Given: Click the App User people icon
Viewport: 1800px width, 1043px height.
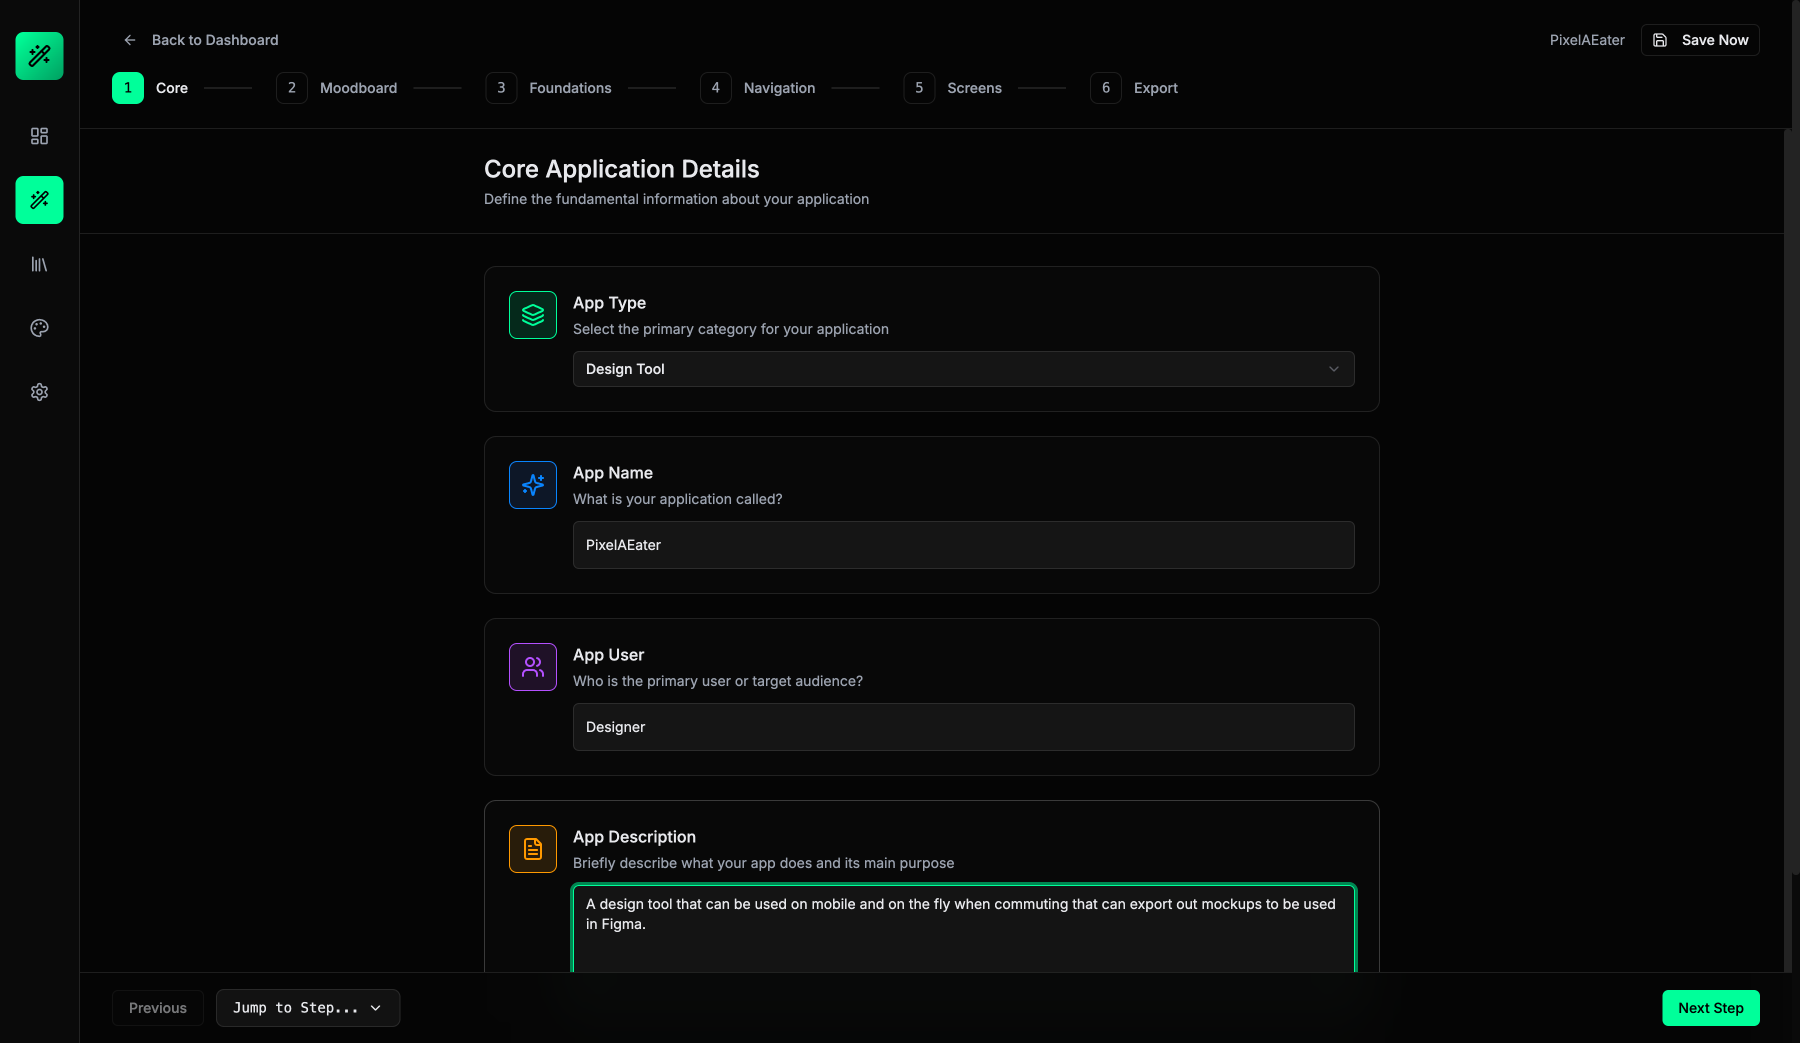Looking at the screenshot, I should [533, 667].
